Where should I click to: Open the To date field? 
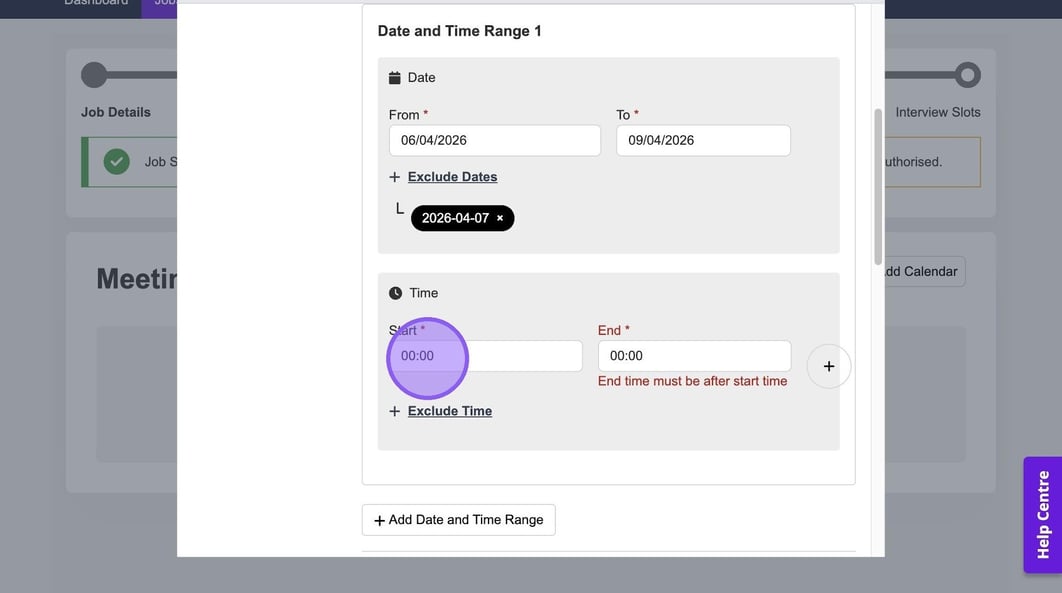click(x=703, y=140)
